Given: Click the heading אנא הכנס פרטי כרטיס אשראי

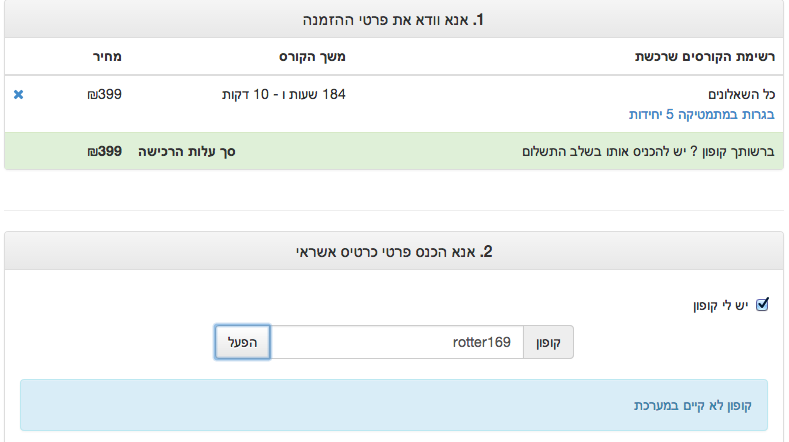Looking at the screenshot, I should (x=394, y=251).
